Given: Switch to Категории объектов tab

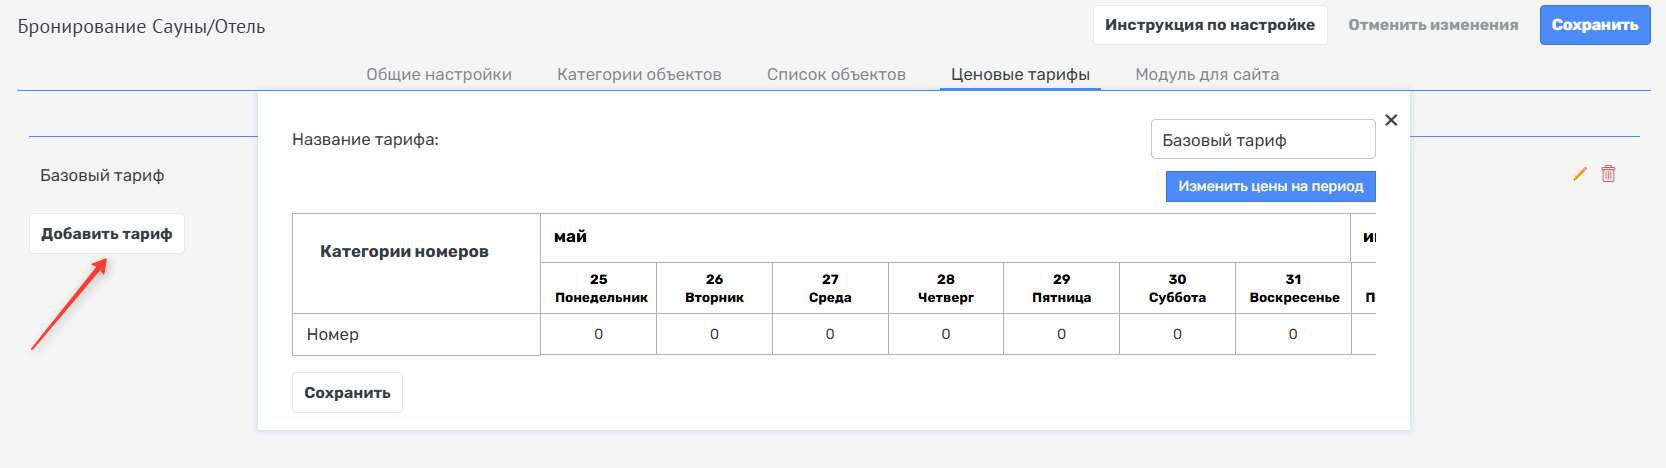Looking at the screenshot, I should pyautogui.click(x=639, y=74).
